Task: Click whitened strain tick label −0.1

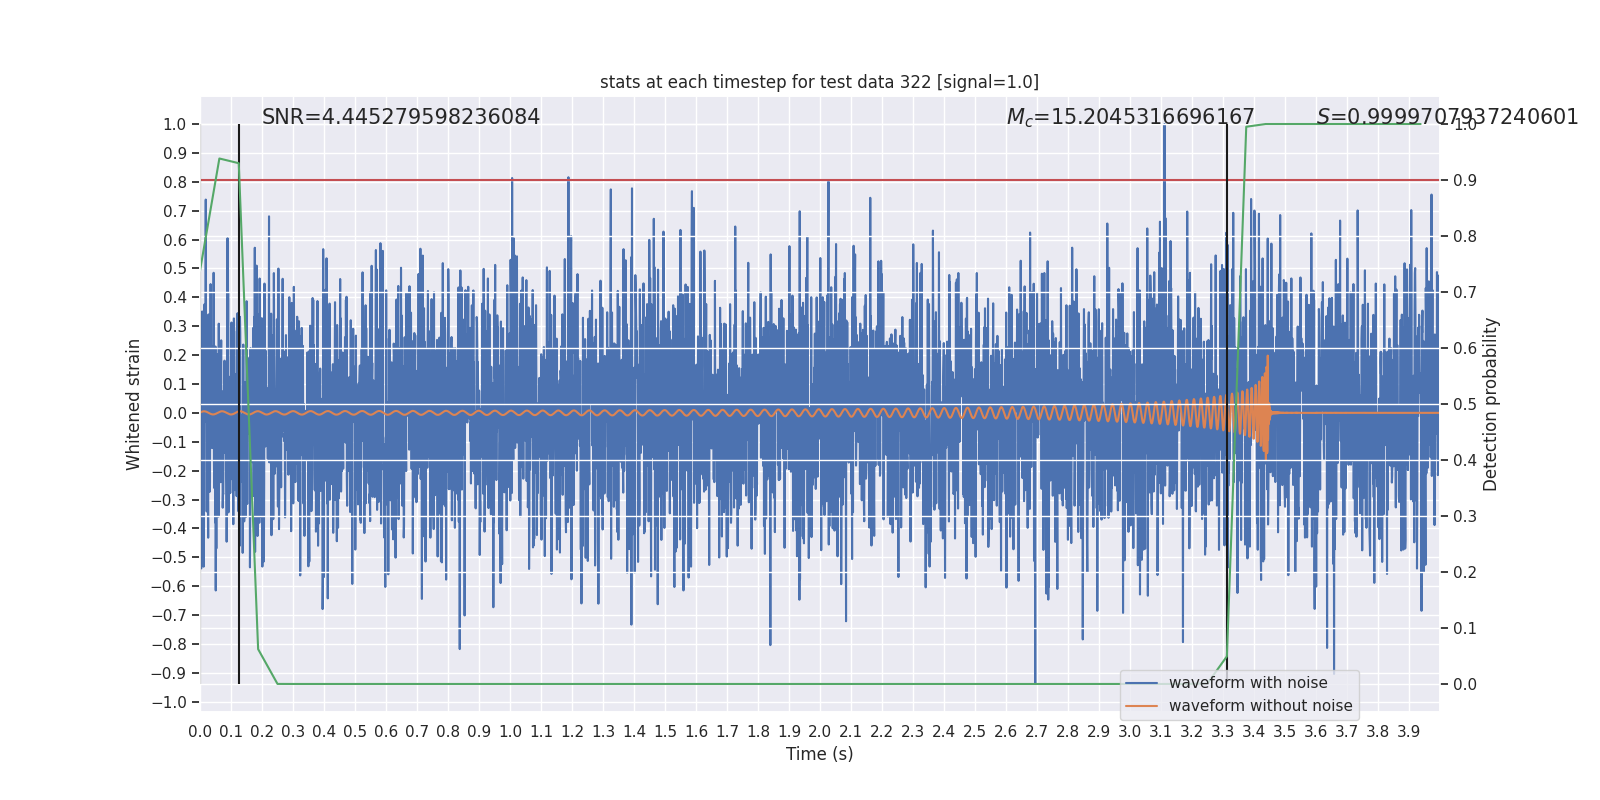Action: [169, 442]
